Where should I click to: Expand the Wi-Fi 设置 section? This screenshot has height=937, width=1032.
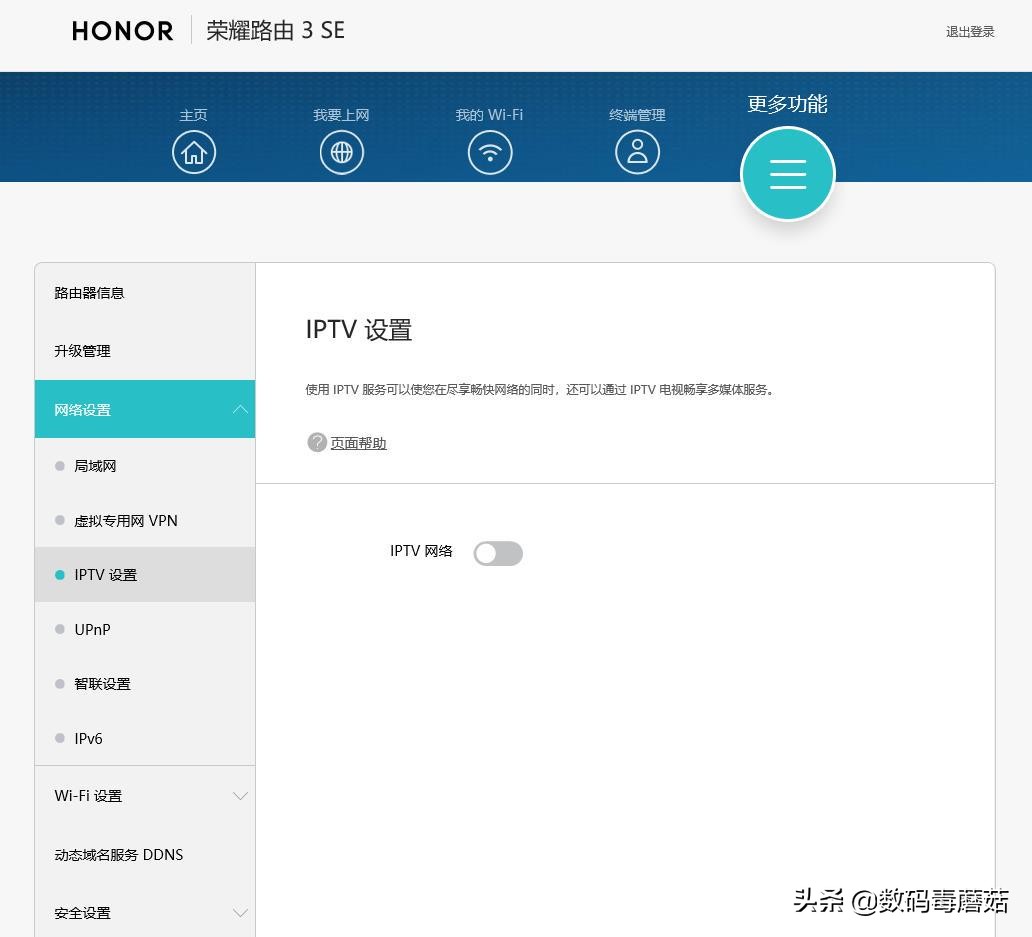[145, 795]
